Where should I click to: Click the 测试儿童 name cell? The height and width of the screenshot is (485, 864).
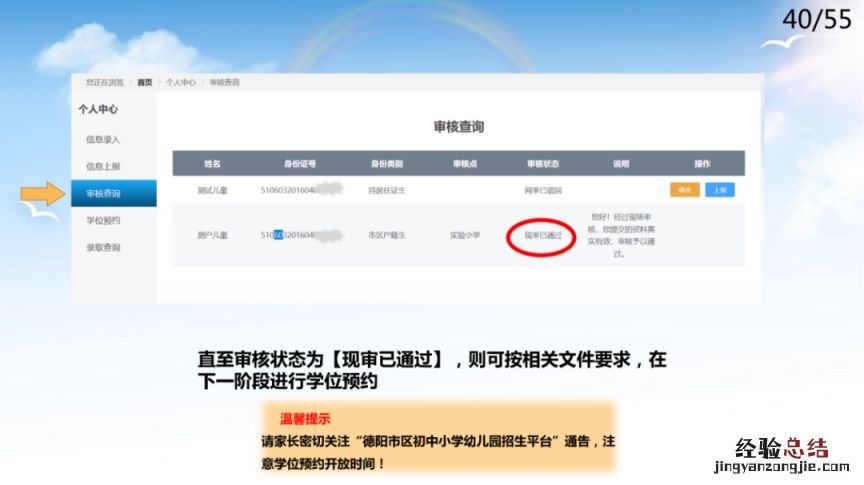212,190
